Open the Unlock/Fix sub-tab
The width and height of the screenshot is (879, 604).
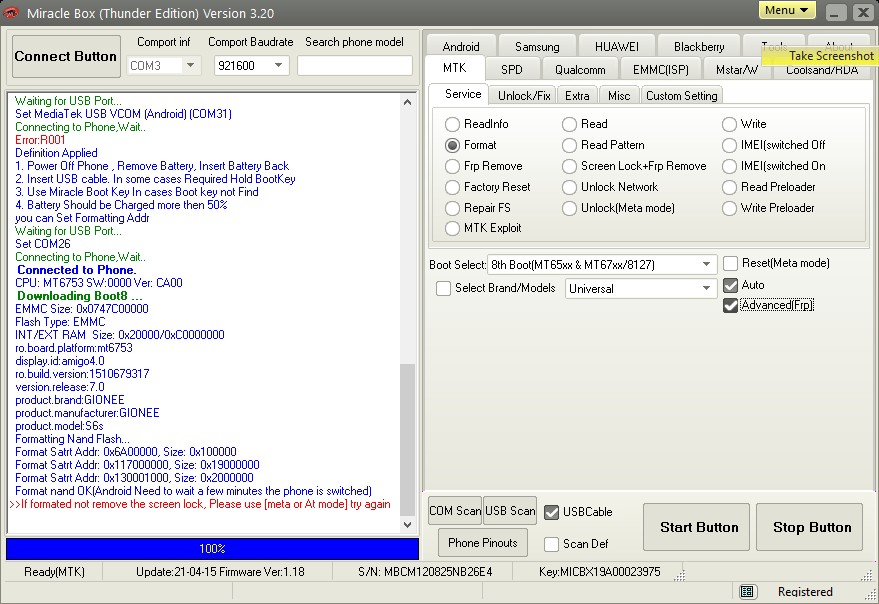pos(524,95)
